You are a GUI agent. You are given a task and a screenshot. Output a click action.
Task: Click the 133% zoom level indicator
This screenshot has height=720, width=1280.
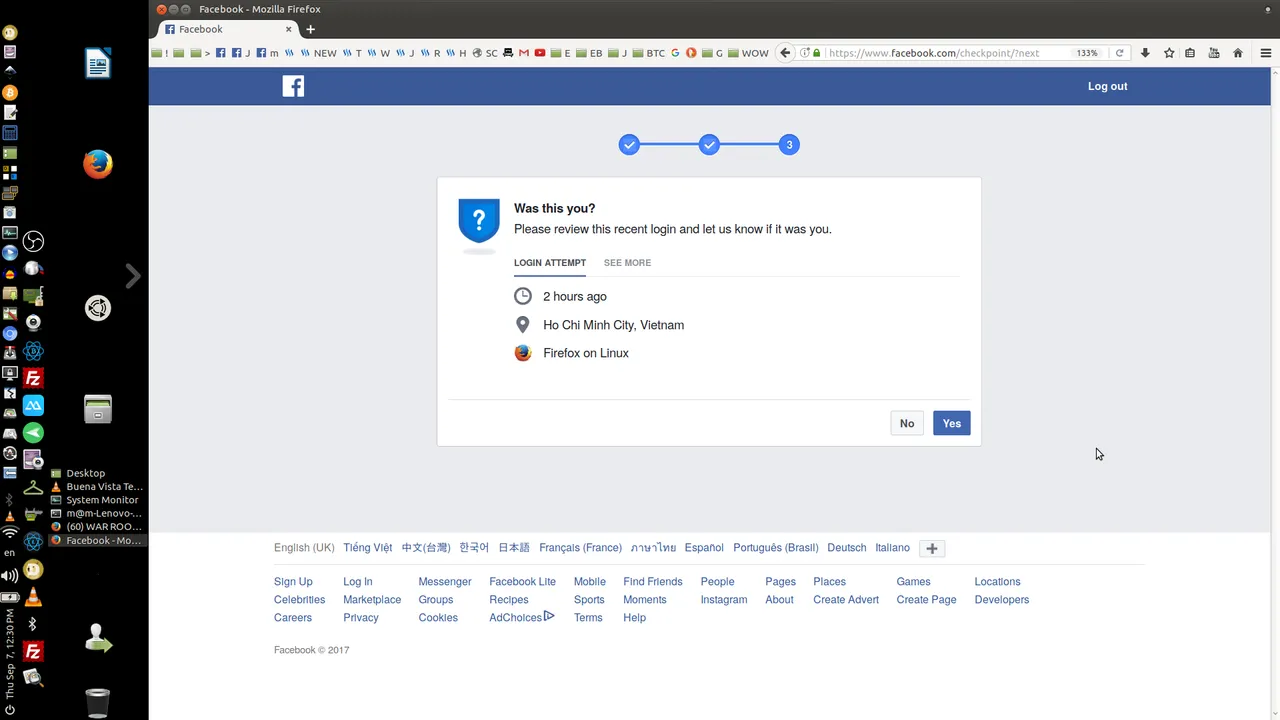coord(1086,53)
